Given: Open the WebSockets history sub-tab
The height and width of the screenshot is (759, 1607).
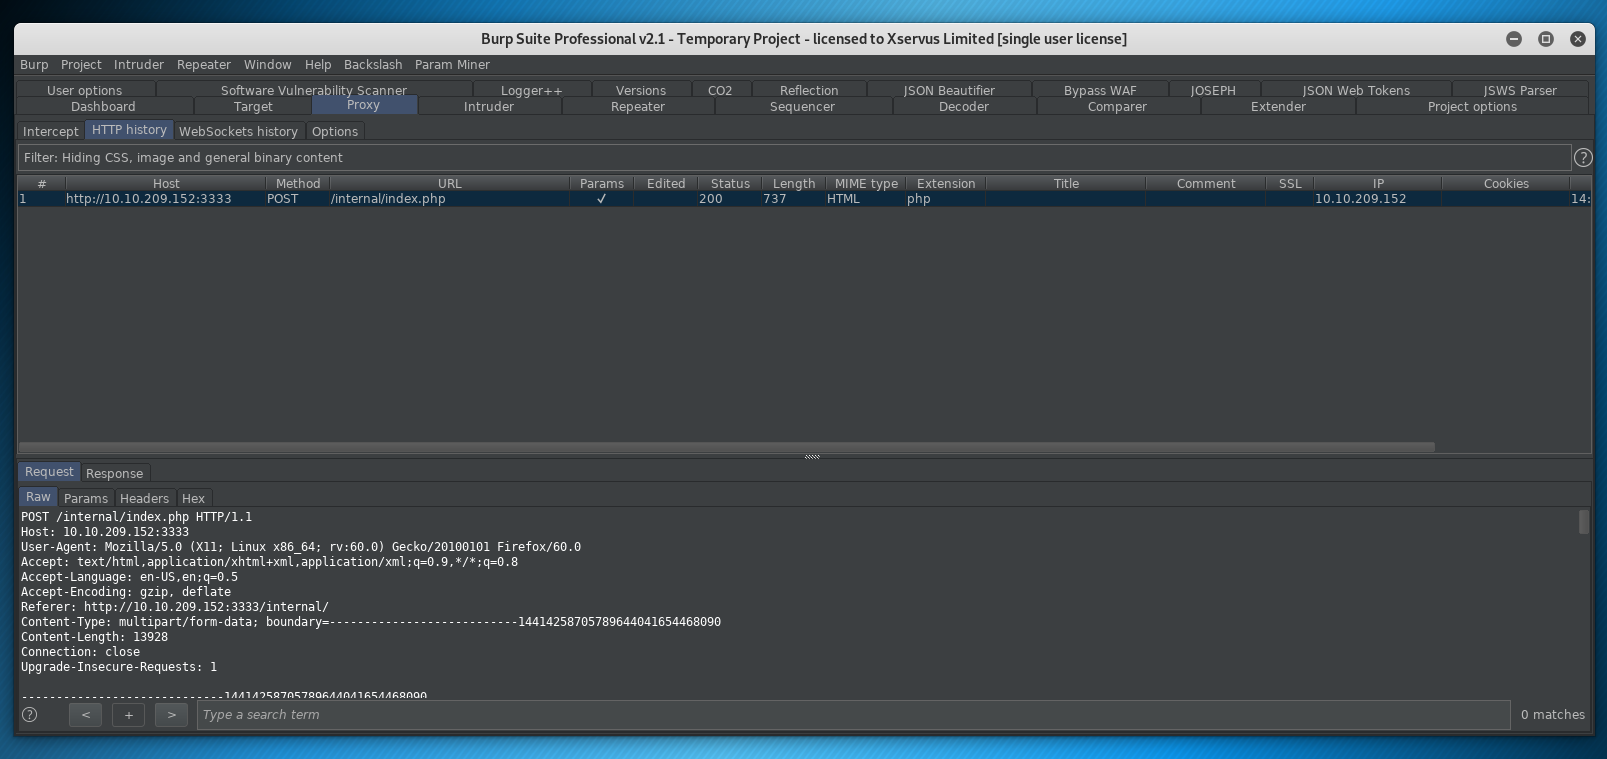Looking at the screenshot, I should (x=238, y=131).
